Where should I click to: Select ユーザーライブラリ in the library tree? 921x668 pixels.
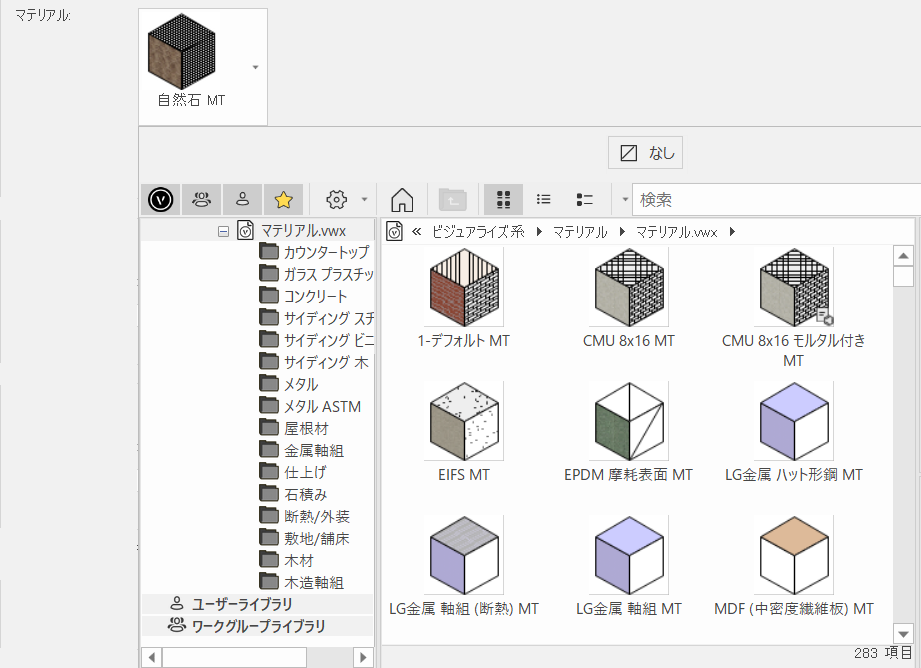point(243,604)
